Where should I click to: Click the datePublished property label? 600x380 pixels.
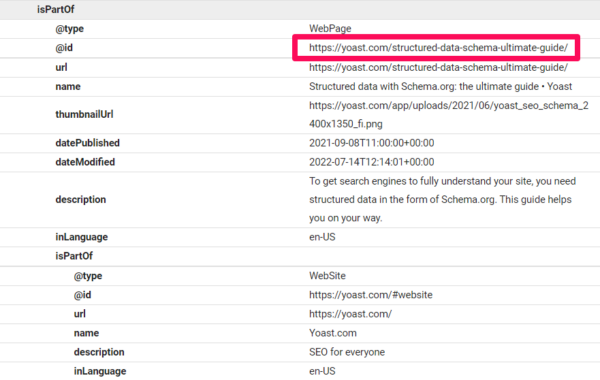pyautogui.click(x=88, y=143)
